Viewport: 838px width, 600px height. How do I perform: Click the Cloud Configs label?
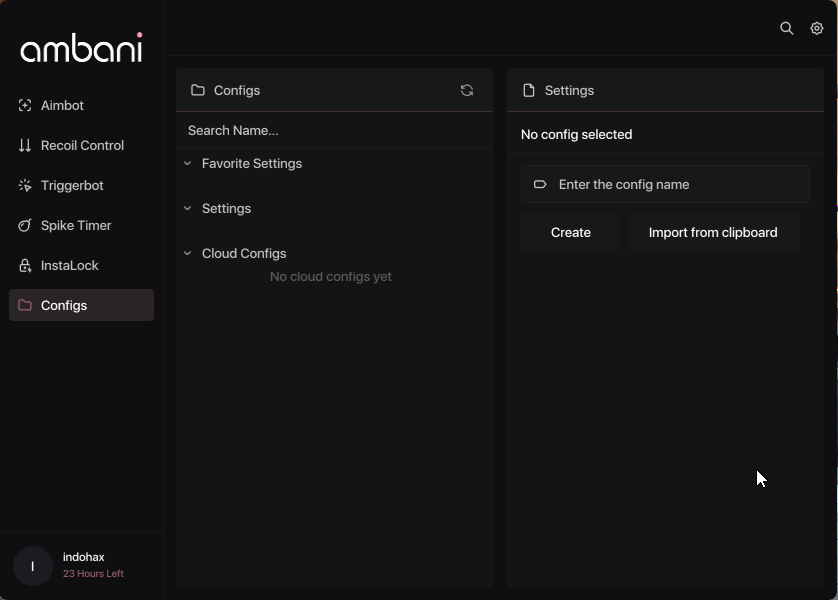244,253
